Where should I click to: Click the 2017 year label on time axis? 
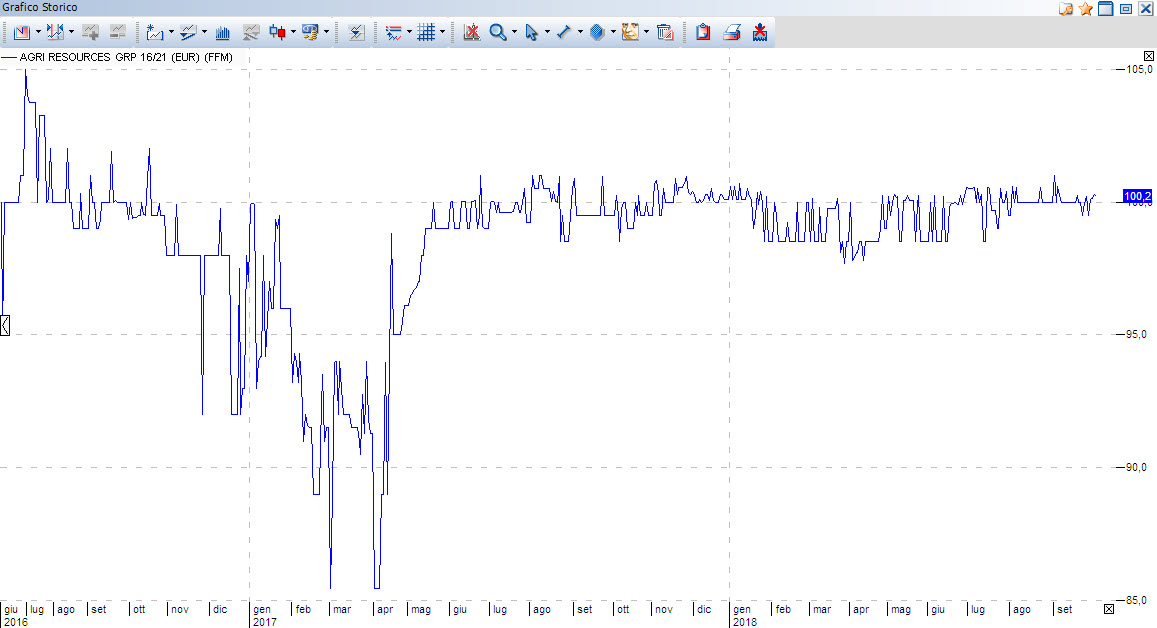pyautogui.click(x=265, y=622)
